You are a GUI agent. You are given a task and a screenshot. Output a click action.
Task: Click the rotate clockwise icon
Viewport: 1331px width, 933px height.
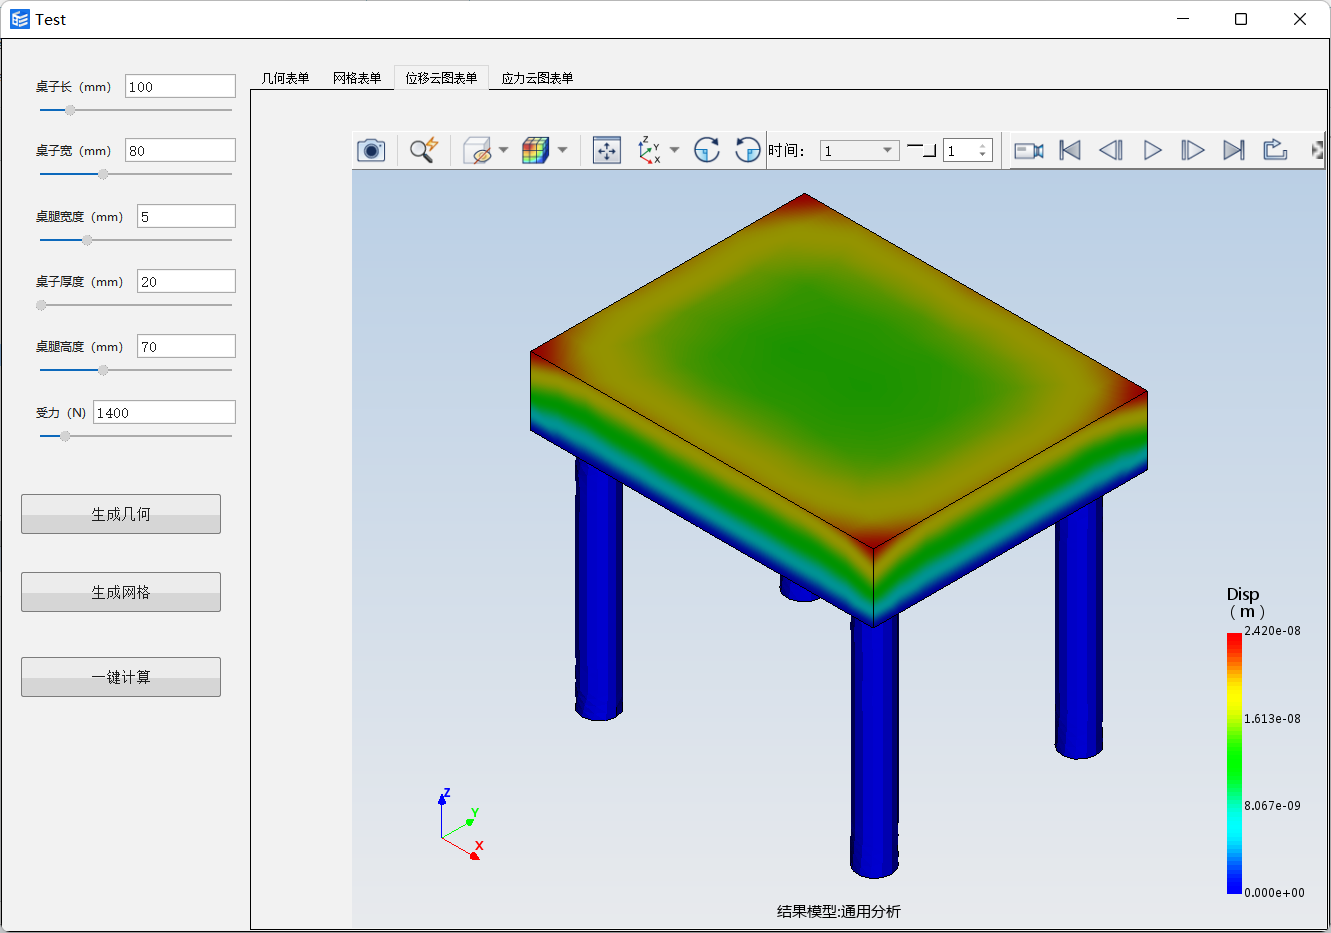pyautogui.click(x=707, y=150)
